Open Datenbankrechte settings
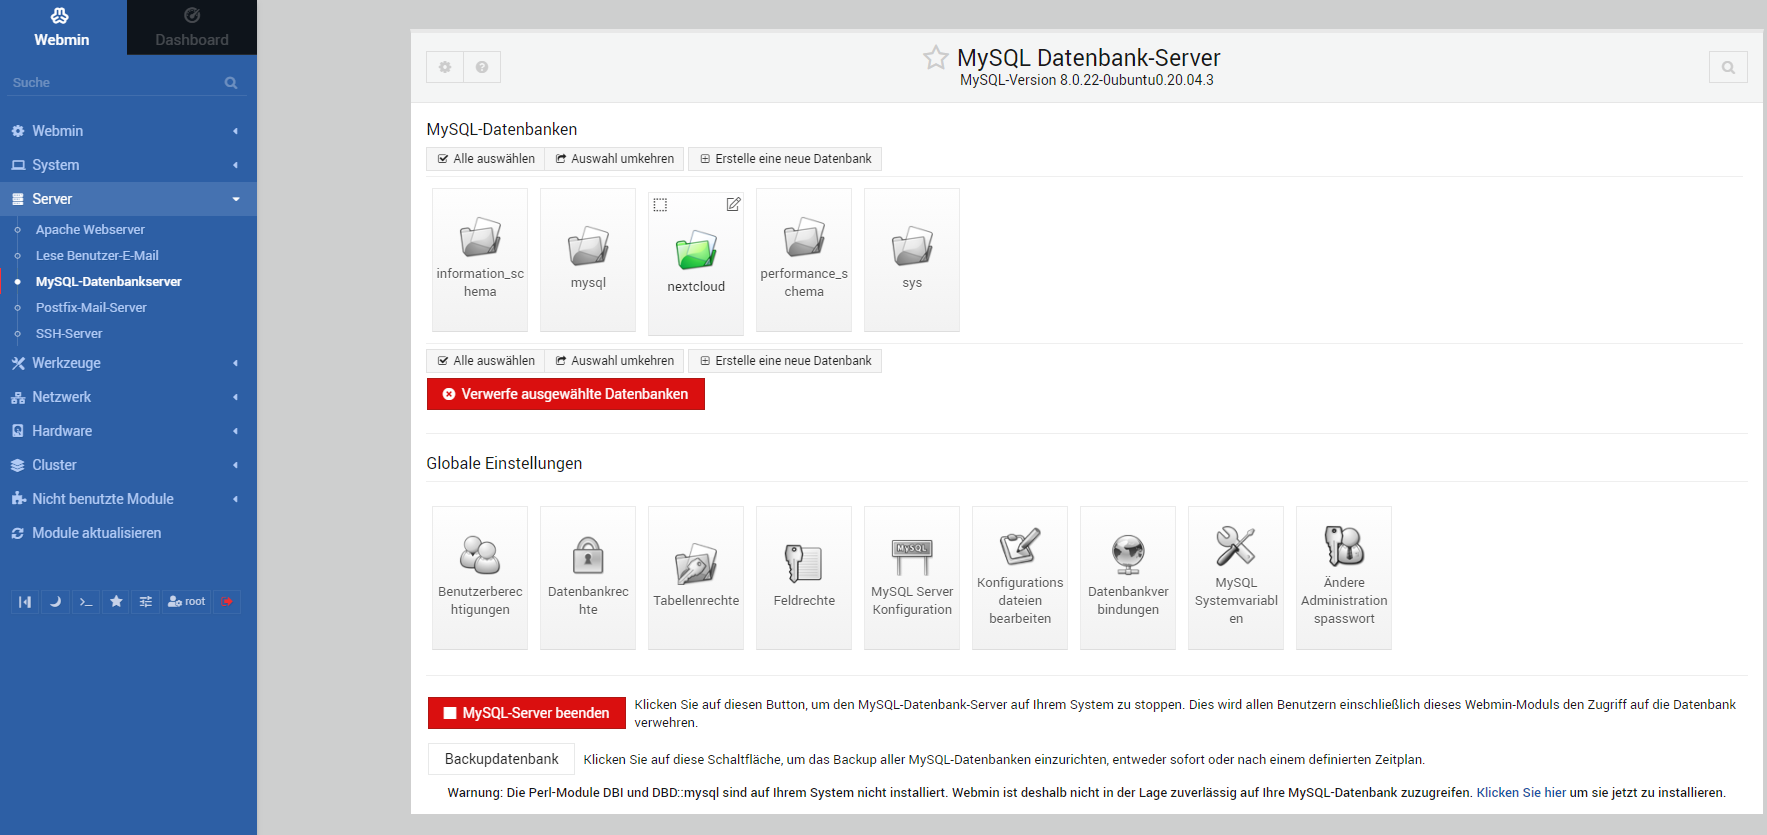 click(588, 578)
